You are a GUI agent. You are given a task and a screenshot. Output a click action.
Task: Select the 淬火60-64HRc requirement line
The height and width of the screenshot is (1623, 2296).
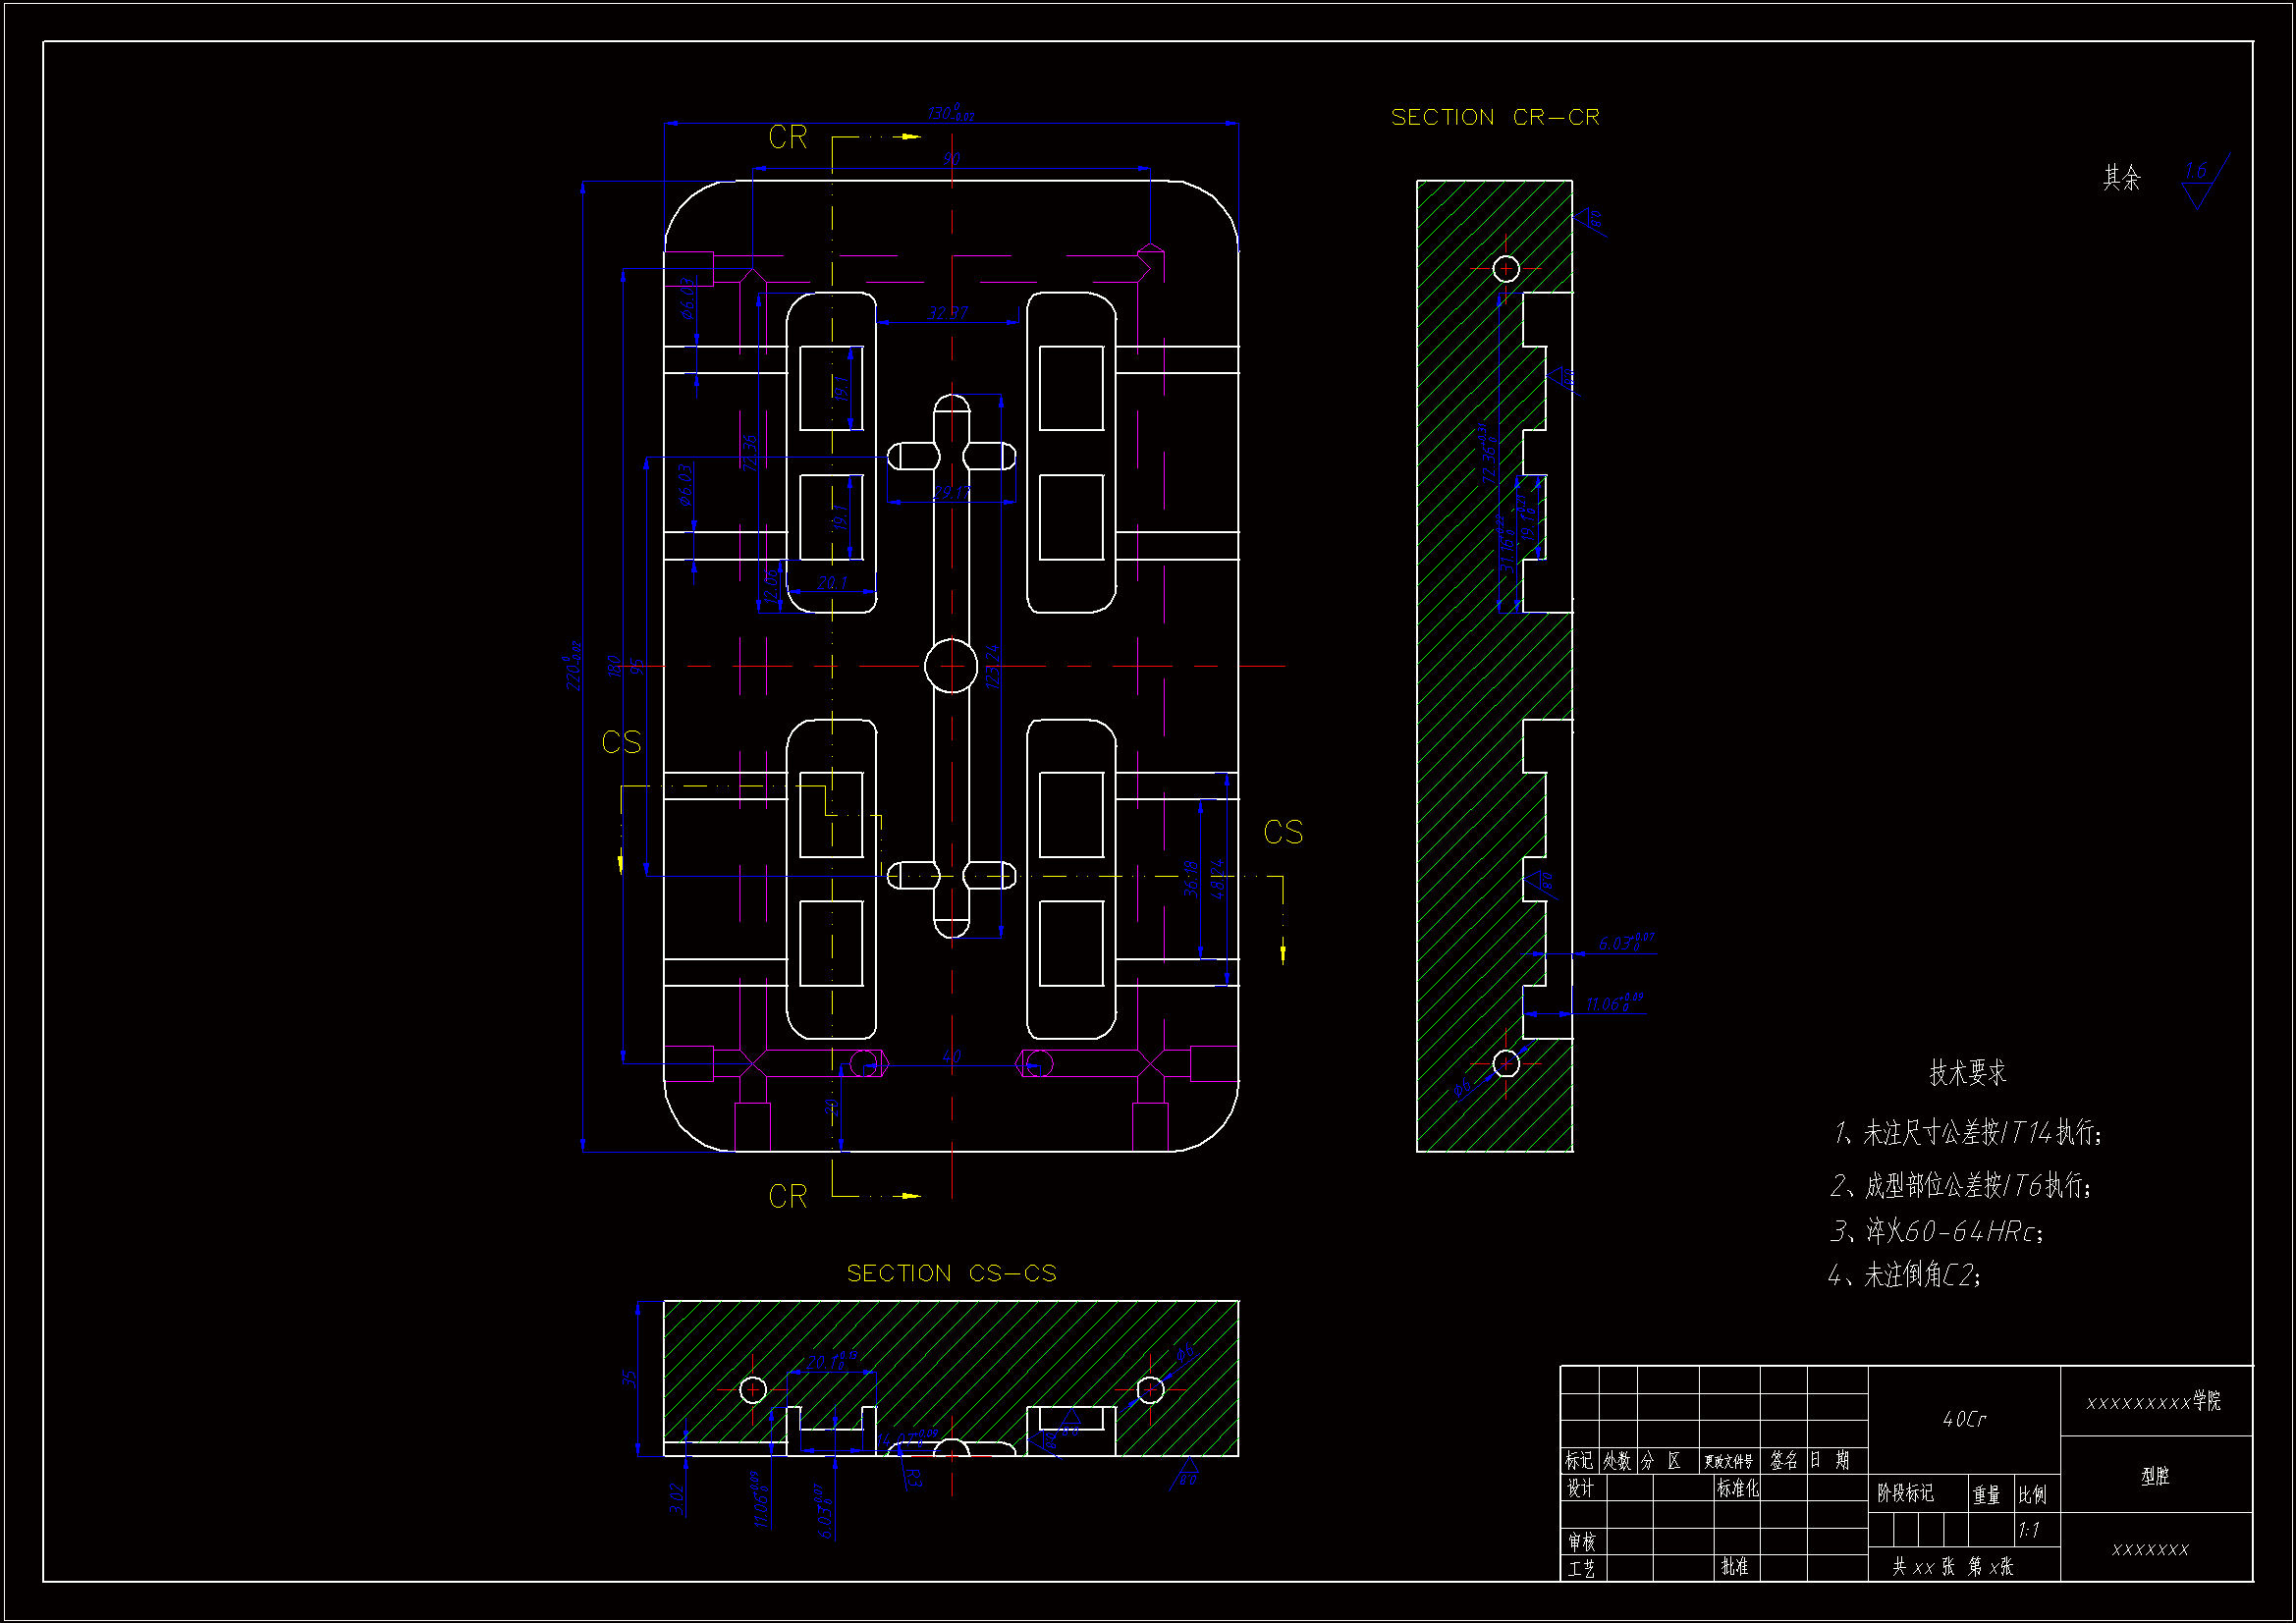1936,1231
